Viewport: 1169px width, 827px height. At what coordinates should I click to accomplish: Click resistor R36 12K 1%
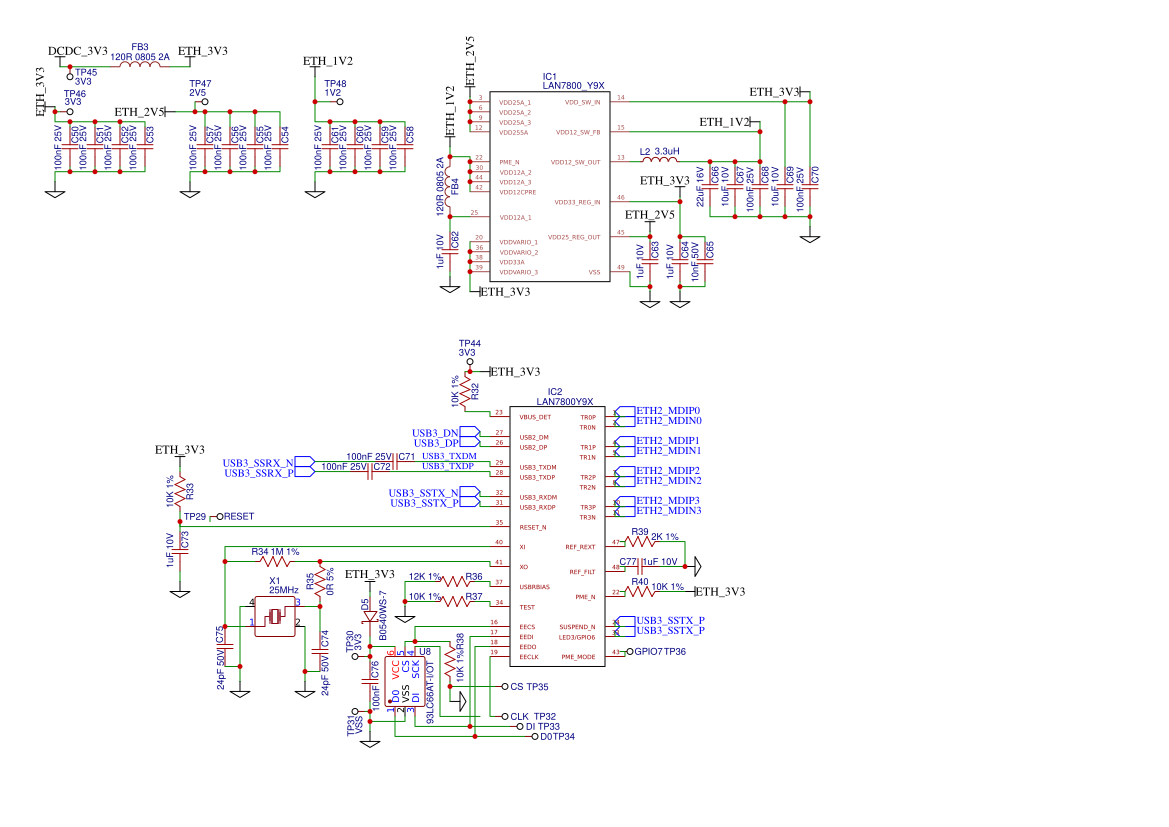pyautogui.click(x=456, y=582)
